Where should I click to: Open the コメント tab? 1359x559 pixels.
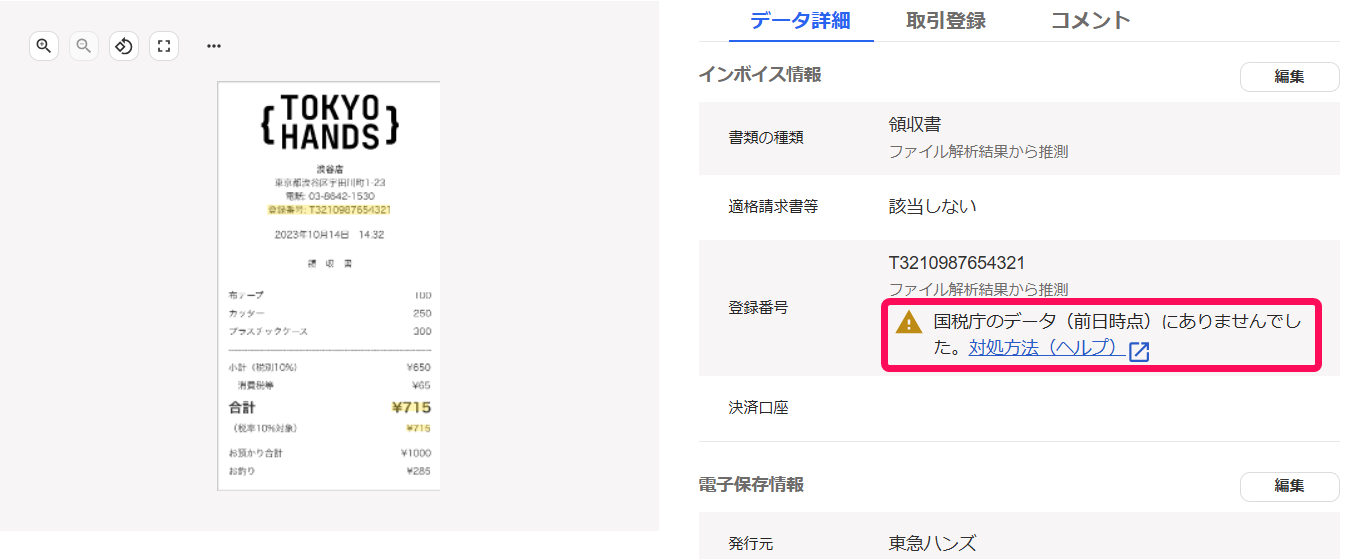click(1090, 20)
